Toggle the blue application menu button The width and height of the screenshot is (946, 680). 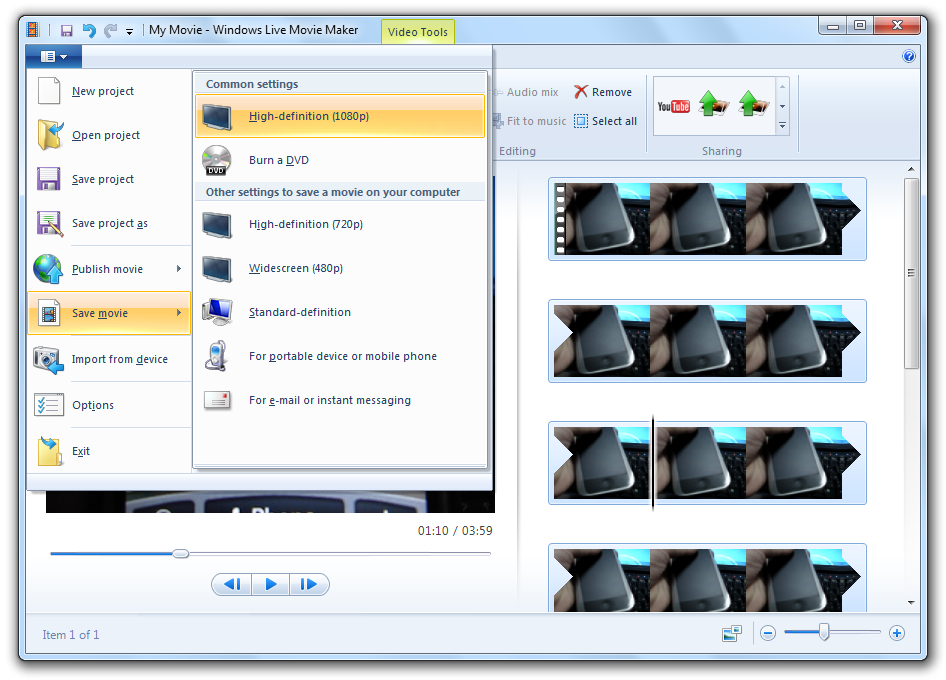[54, 57]
